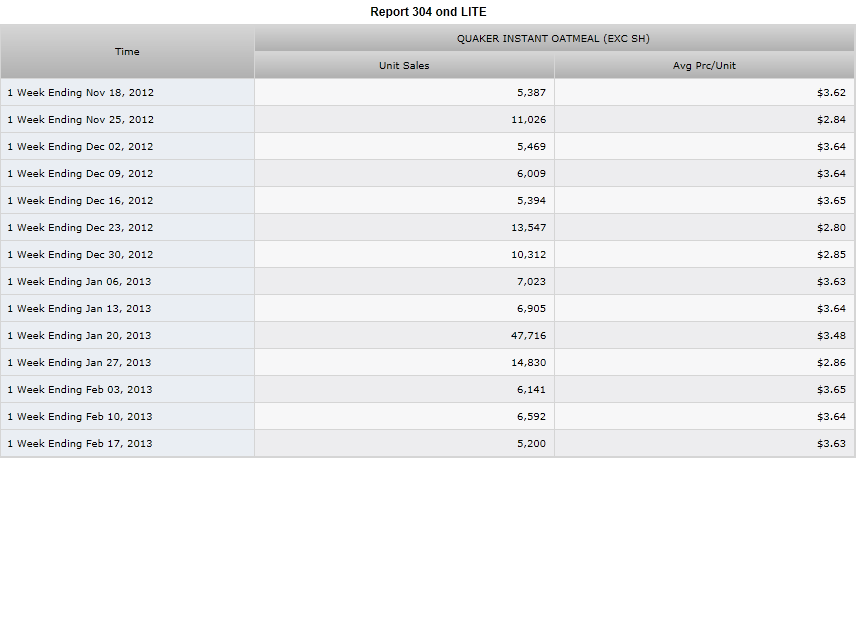
Task: Click unit sales value "5,469"
Action: click(531, 146)
